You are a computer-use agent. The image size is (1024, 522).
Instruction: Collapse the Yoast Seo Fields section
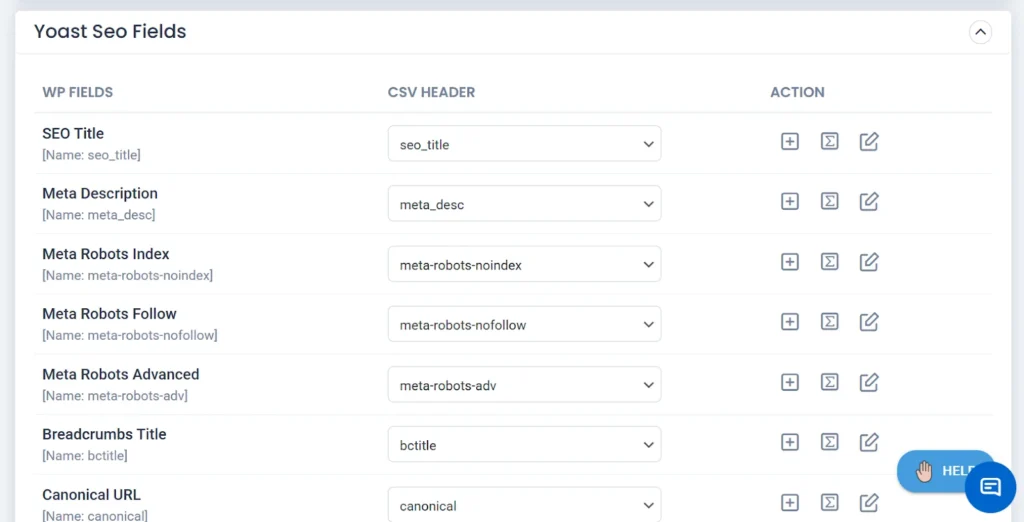click(980, 32)
